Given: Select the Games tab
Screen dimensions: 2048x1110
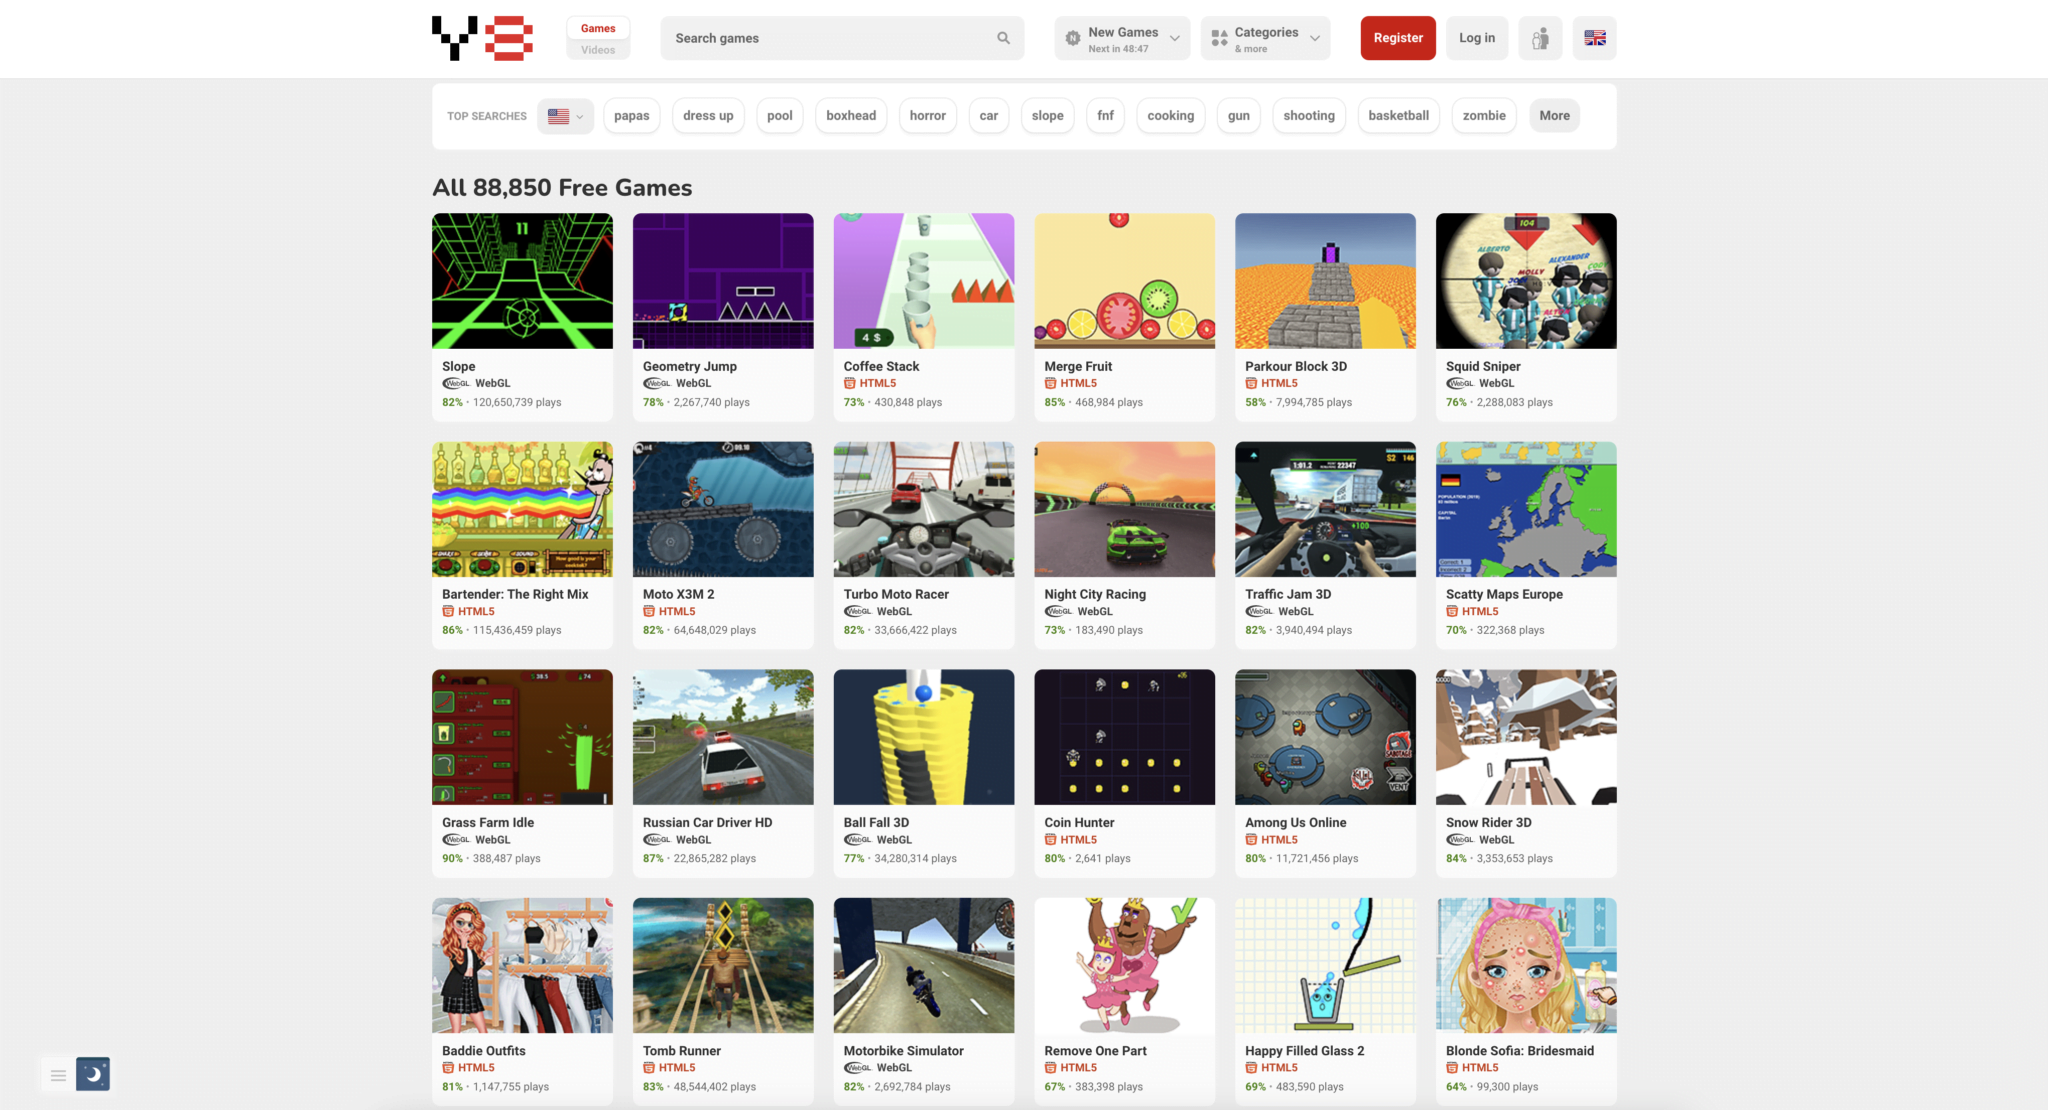Looking at the screenshot, I should click(x=598, y=28).
